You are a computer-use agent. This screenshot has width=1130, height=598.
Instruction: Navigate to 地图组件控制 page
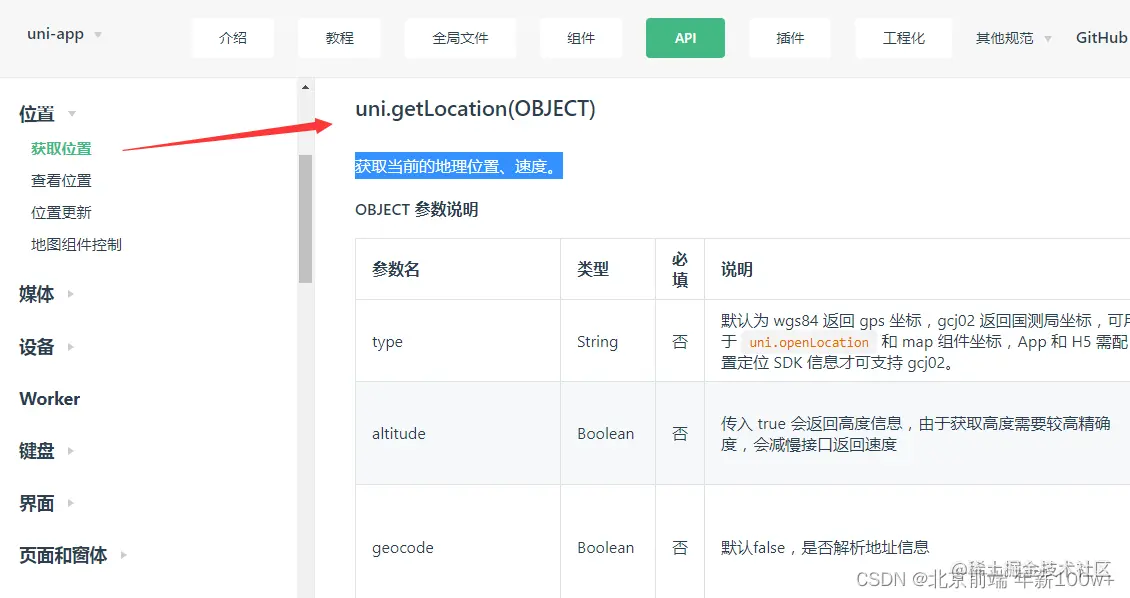click(x=75, y=244)
